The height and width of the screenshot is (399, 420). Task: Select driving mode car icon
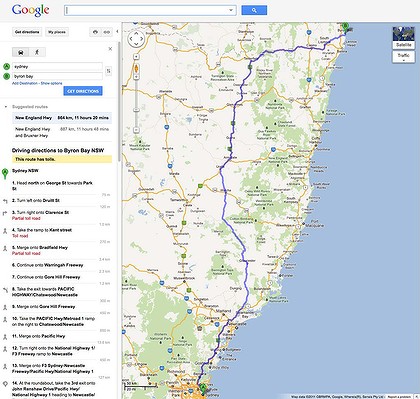(21, 52)
